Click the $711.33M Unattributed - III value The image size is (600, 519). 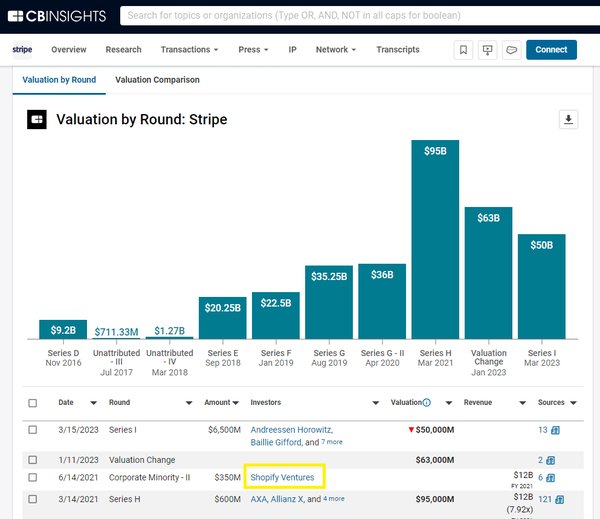point(116,332)
